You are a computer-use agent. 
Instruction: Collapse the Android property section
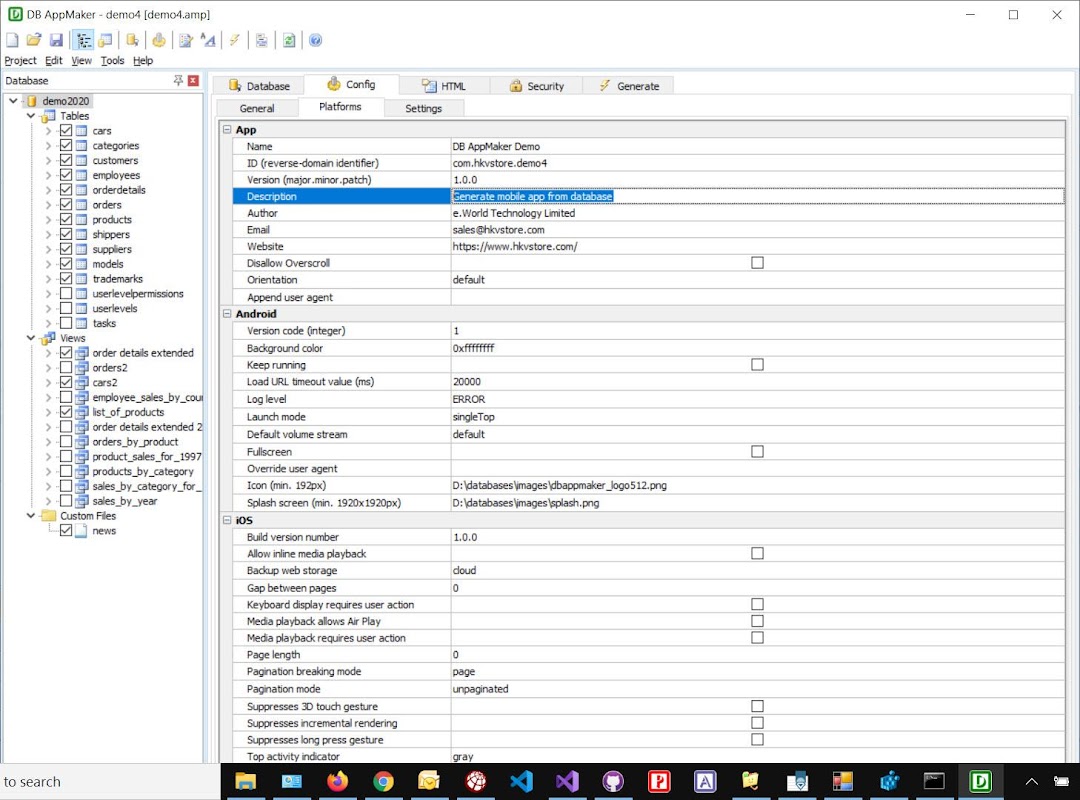pyautogui.click(x=227, y=314)
